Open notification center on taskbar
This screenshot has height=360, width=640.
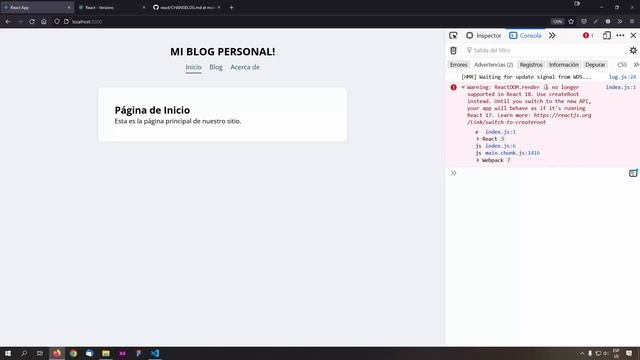[629, 353]
